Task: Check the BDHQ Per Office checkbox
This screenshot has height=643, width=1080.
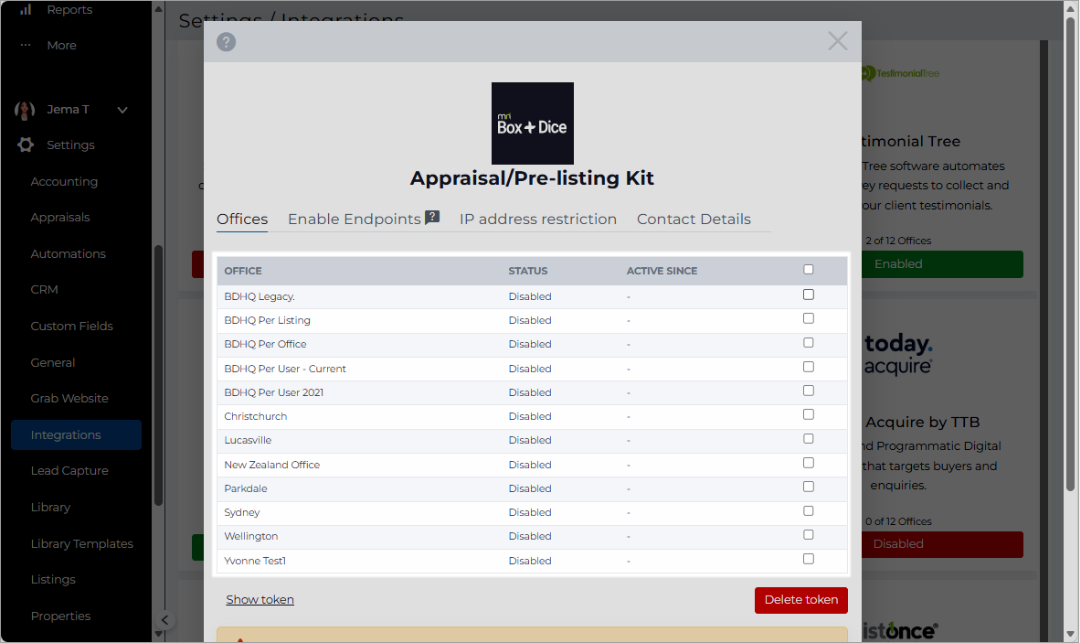Action: pyautogui.click(x=809, y=343)
